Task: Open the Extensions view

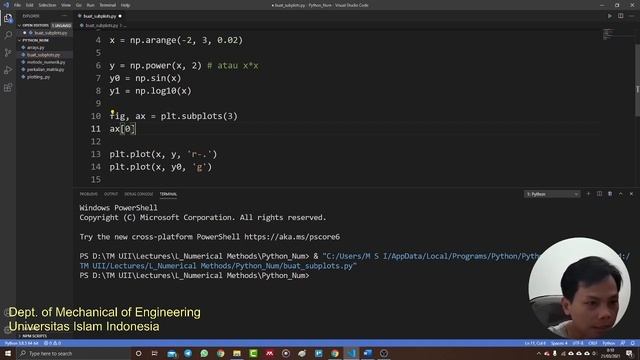Action: coord(8,88)
